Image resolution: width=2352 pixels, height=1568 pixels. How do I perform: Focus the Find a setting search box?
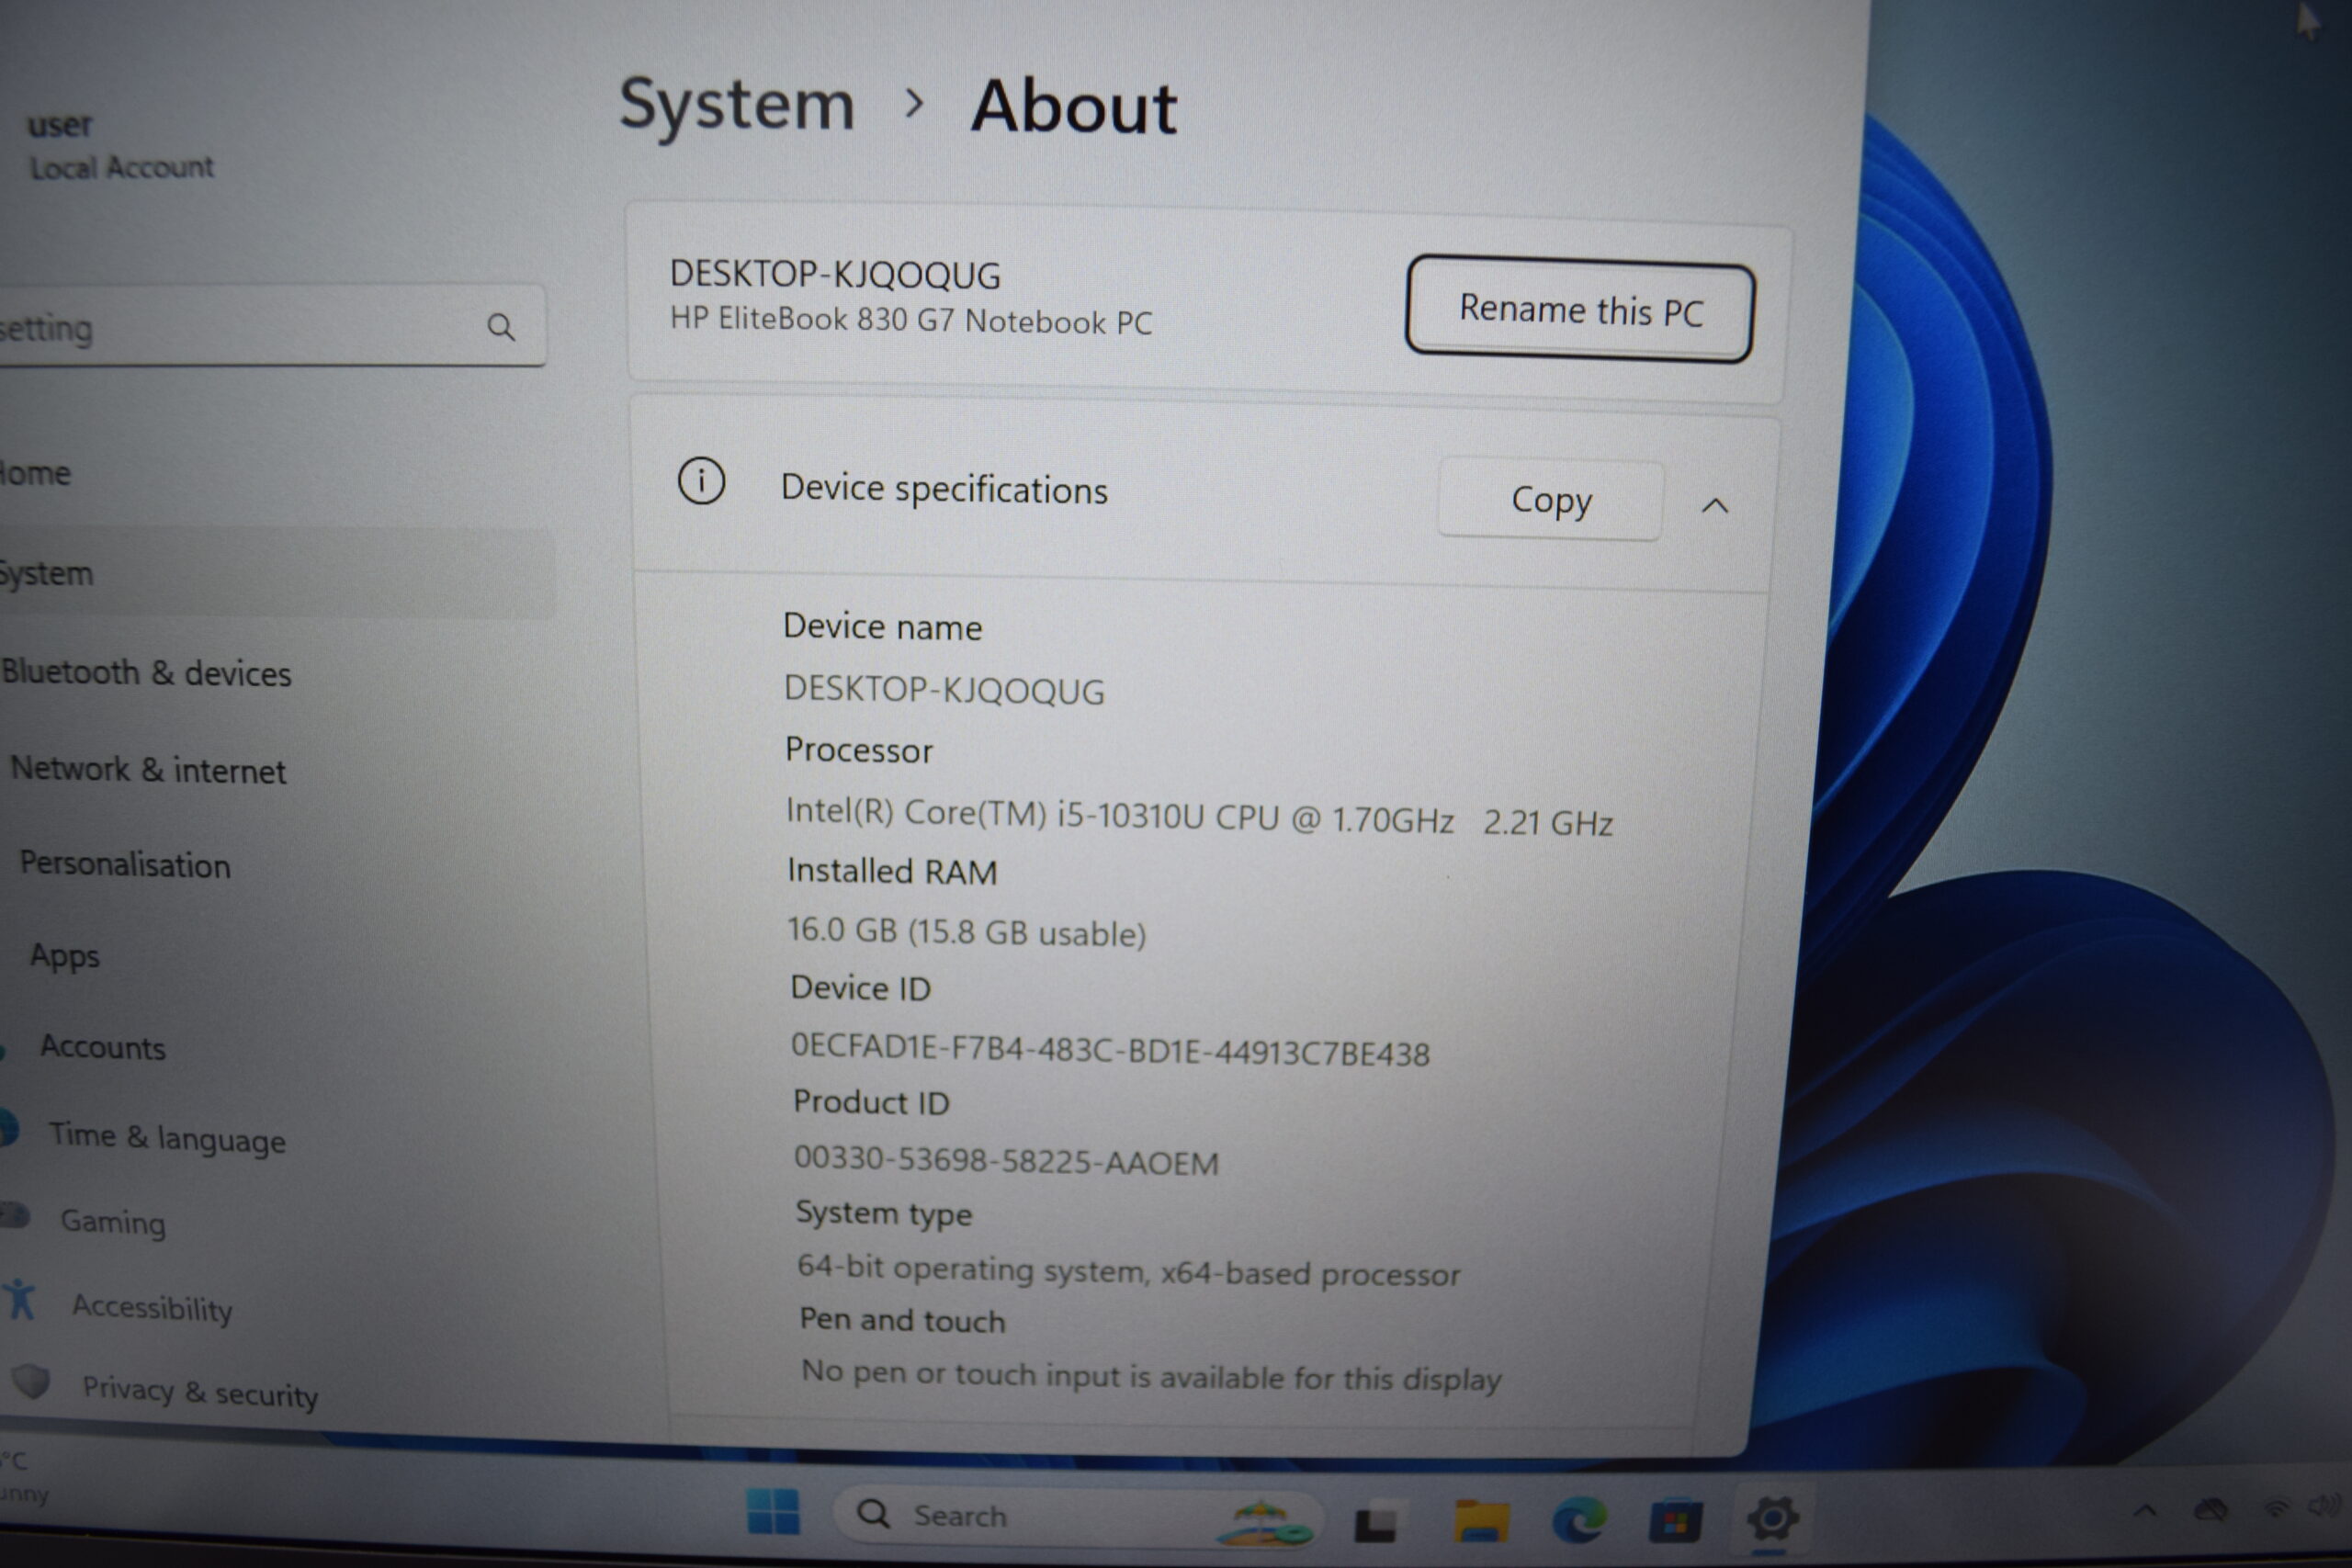pyautogui.click(x=270, y=327)
